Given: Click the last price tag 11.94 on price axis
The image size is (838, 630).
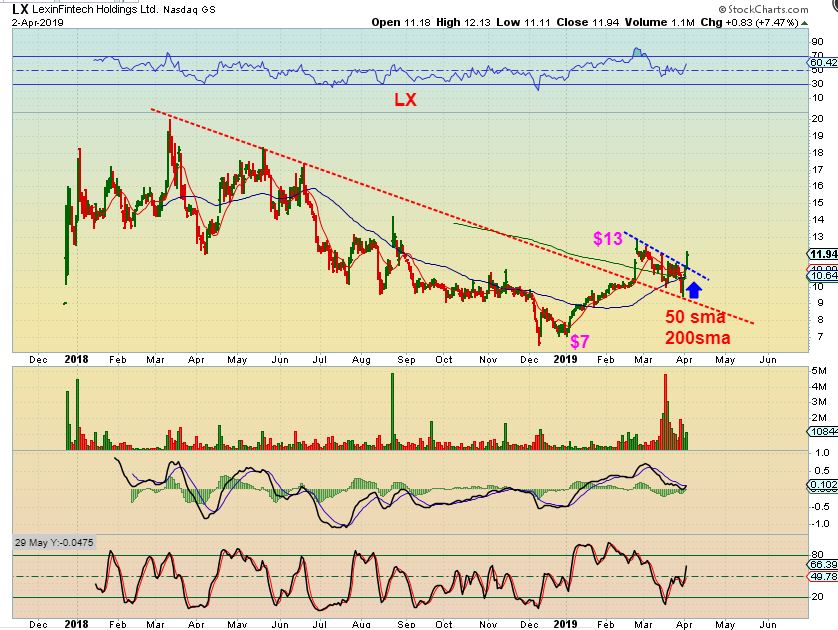Looking at the screenshot, I should pos(823,254).
